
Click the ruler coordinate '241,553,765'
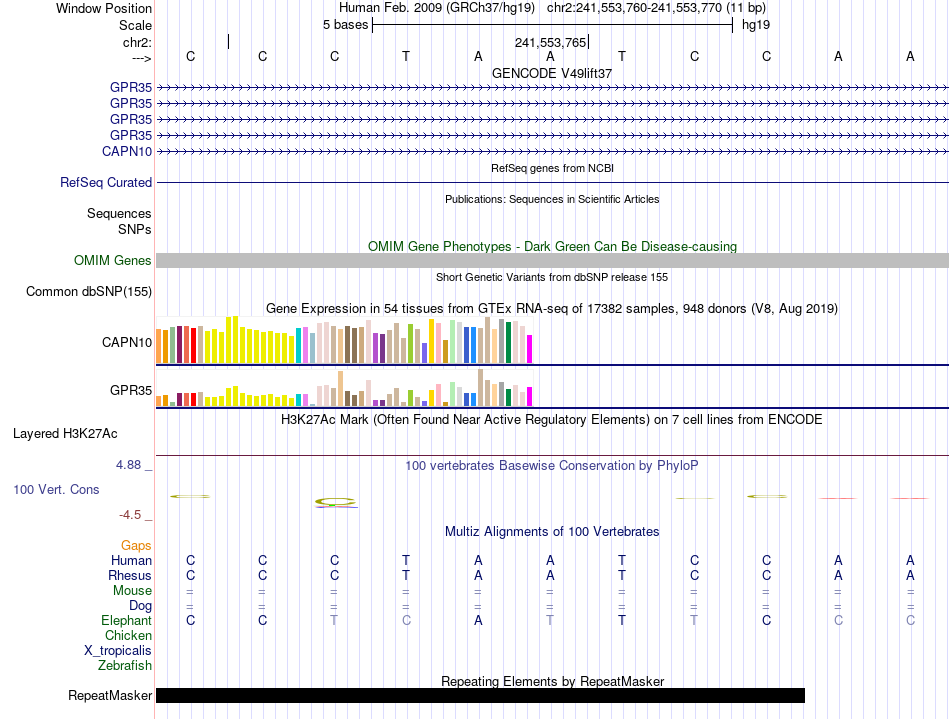tap(550, 42)
